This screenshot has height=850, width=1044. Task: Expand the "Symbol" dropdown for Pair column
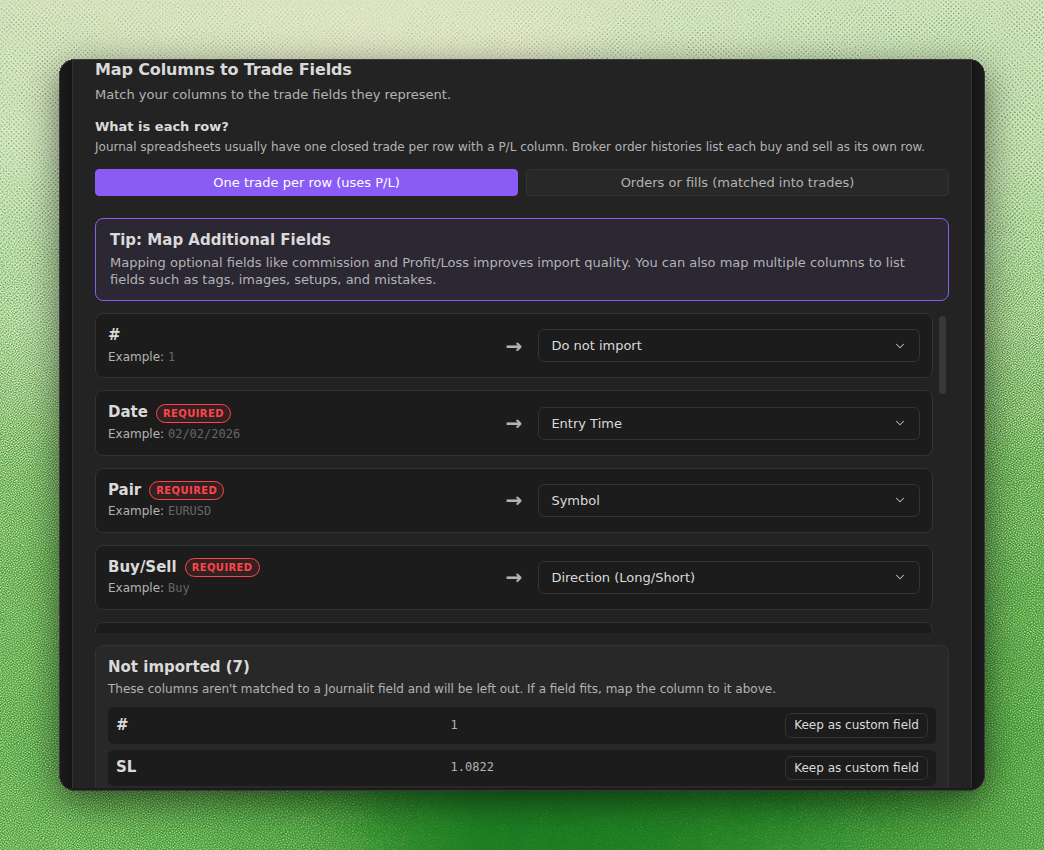click(728, 501)
